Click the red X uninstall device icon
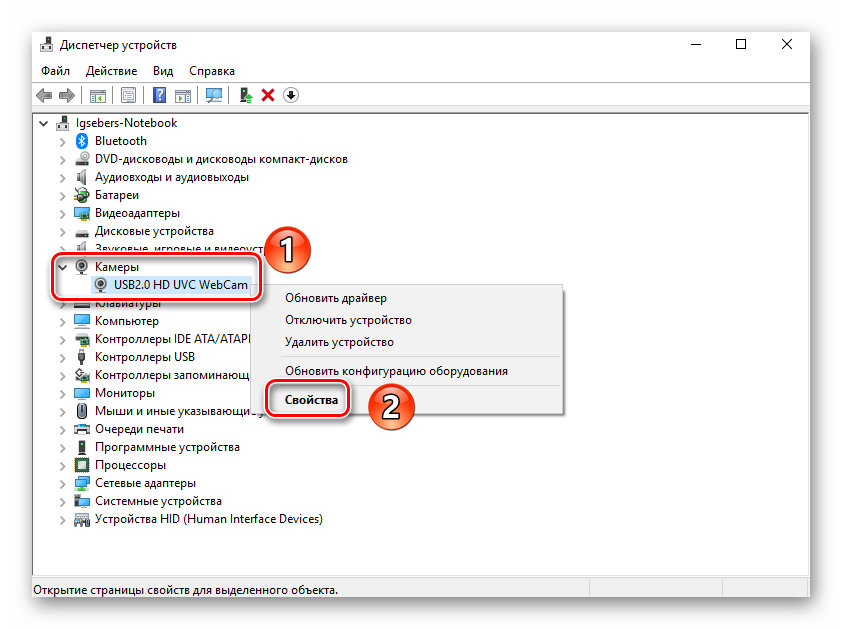 (x=268, y=95)
